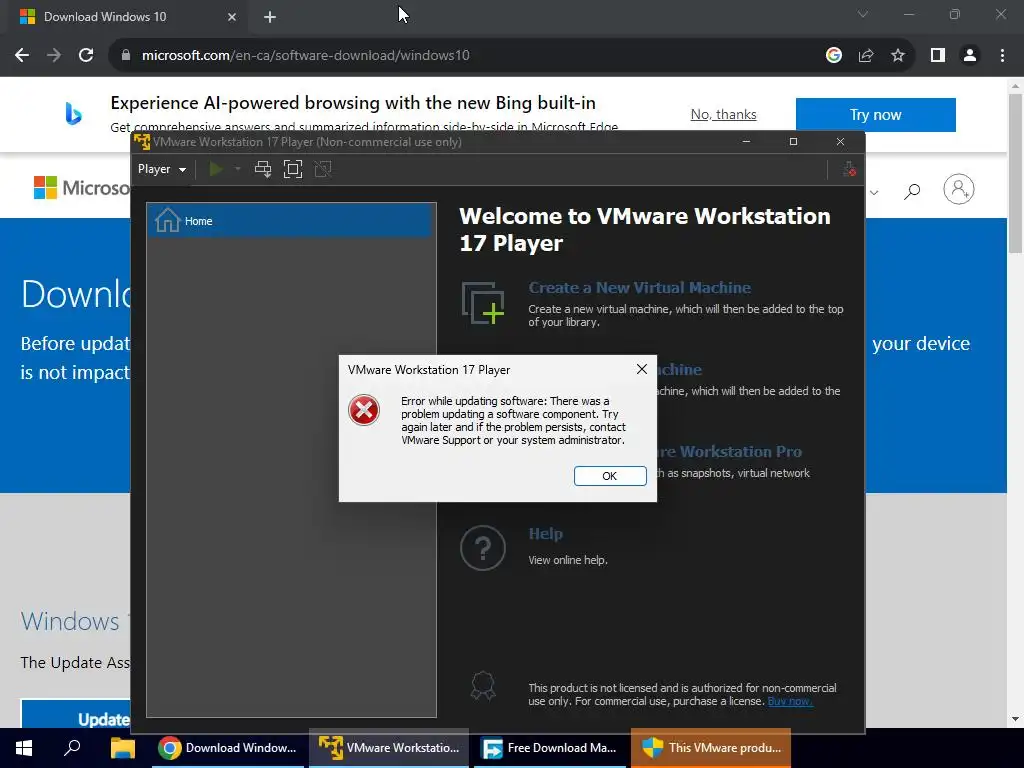The image size is (1024, 768).
Task: Open Chrome three-dot menu
Action: coord(1002,56)
